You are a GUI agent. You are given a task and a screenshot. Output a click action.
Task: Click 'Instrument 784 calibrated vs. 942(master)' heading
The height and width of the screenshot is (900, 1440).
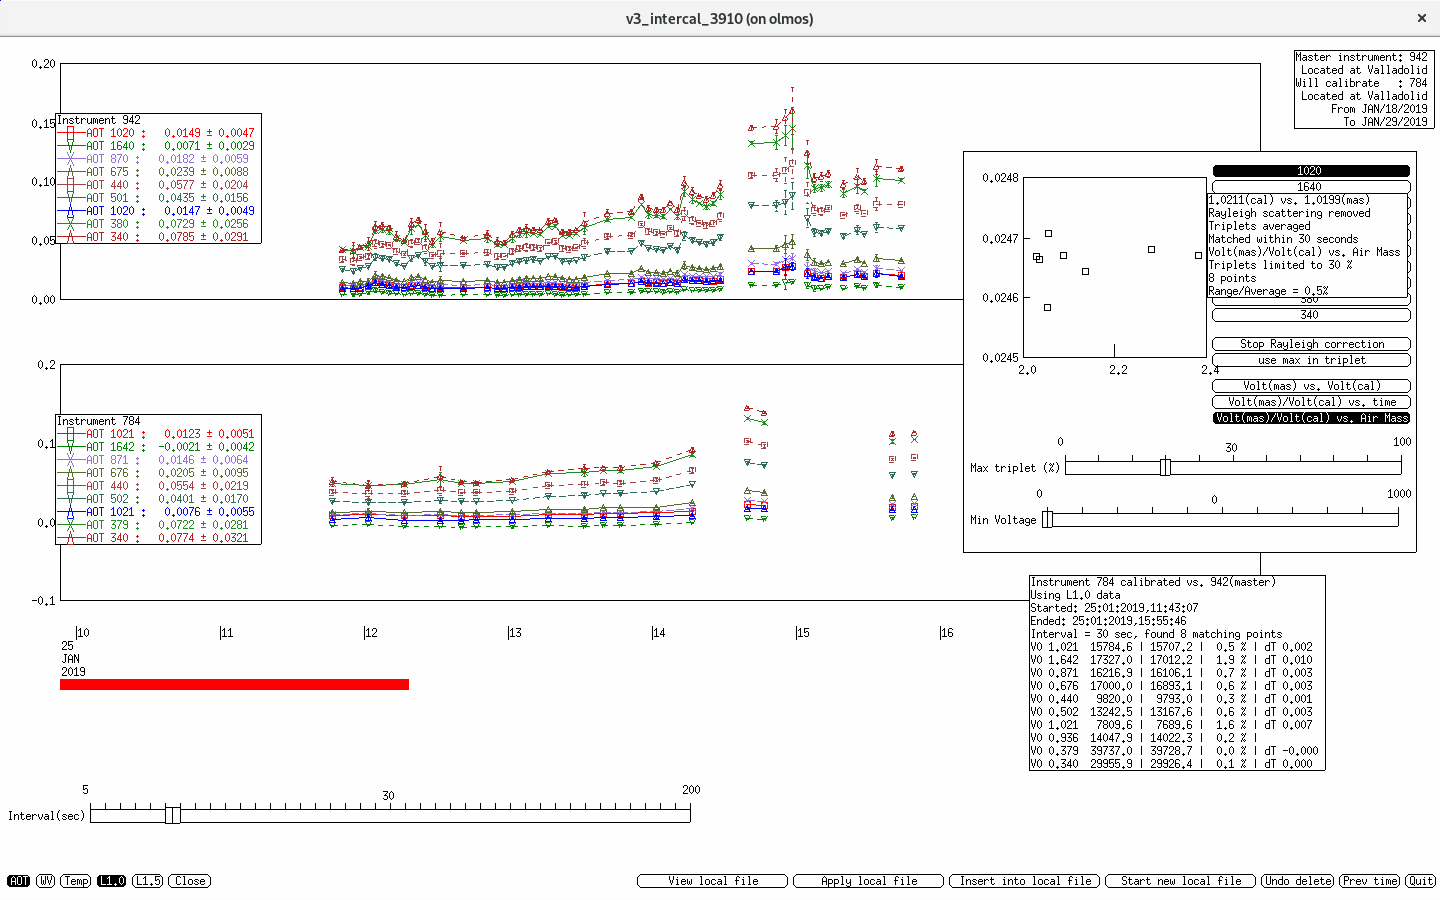tap(1153, 582)
